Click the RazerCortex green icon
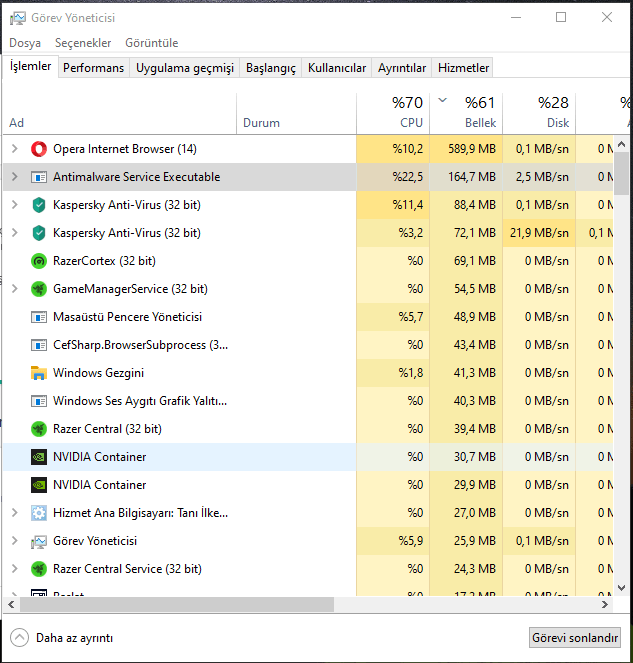This screenshot has width=633, height=663. [39, 261]
